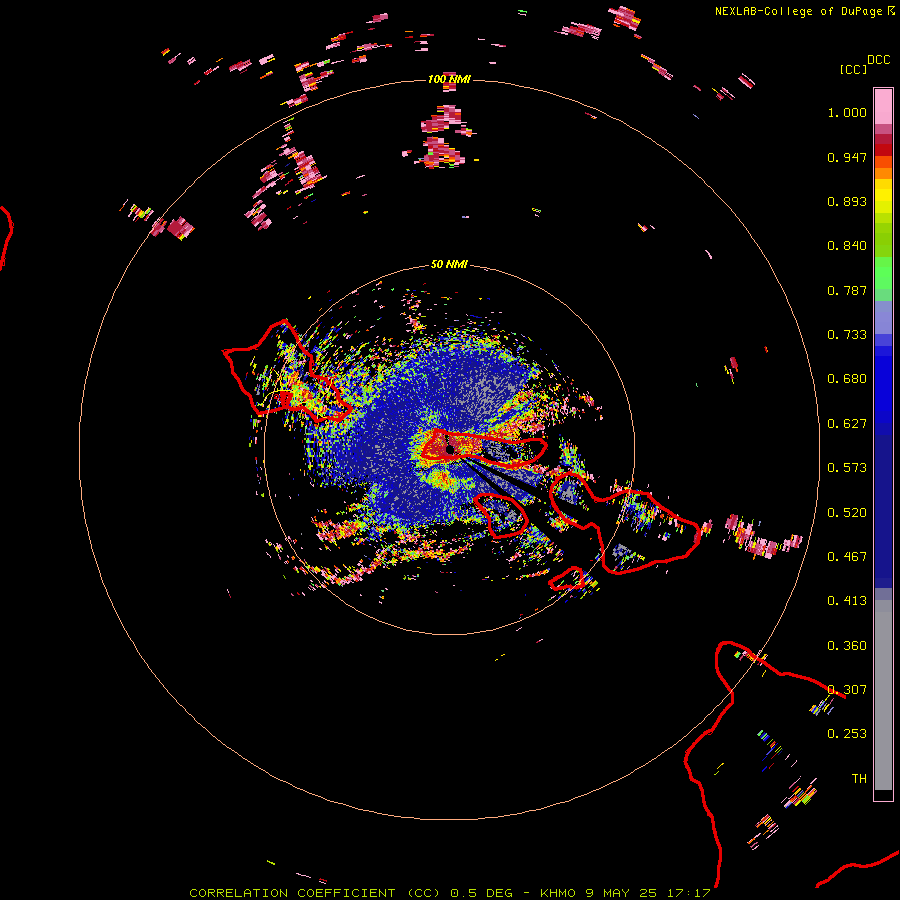Screen dimensions: 900x900
Task: Pick the 0.787 legend value
Action: [847, 290]
